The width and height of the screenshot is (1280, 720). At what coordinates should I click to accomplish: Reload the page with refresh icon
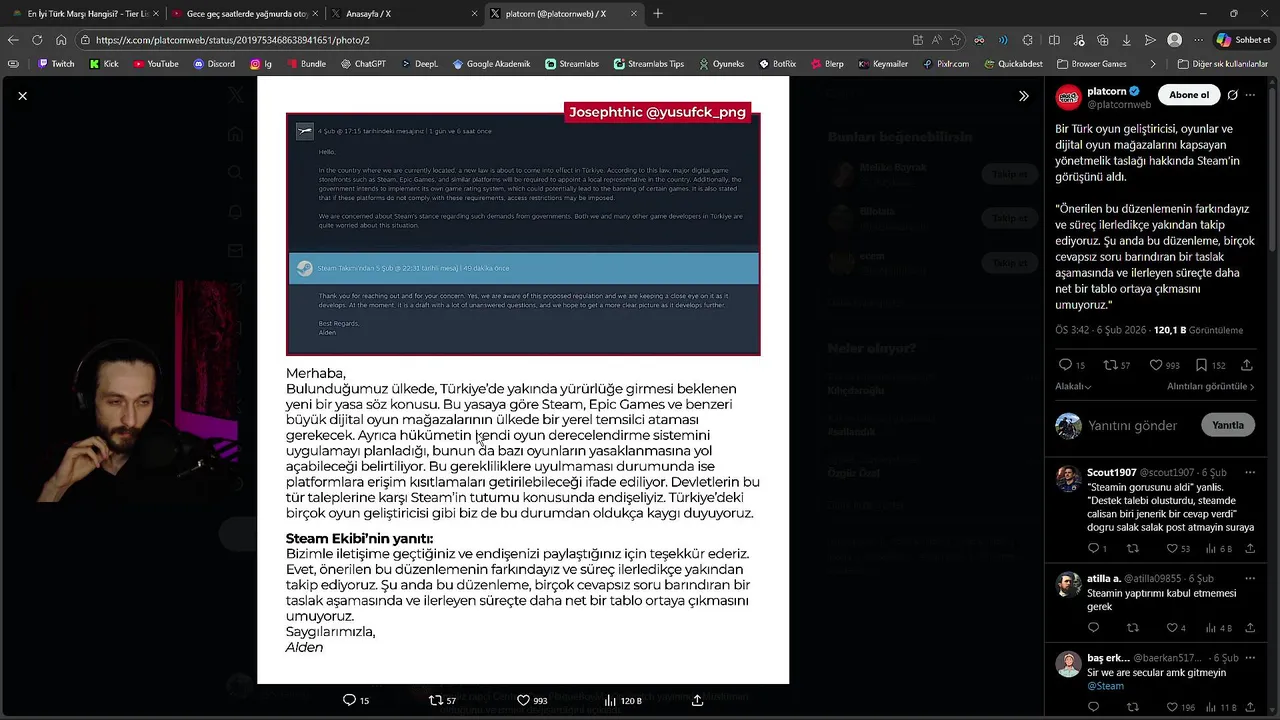click(37, 40)
